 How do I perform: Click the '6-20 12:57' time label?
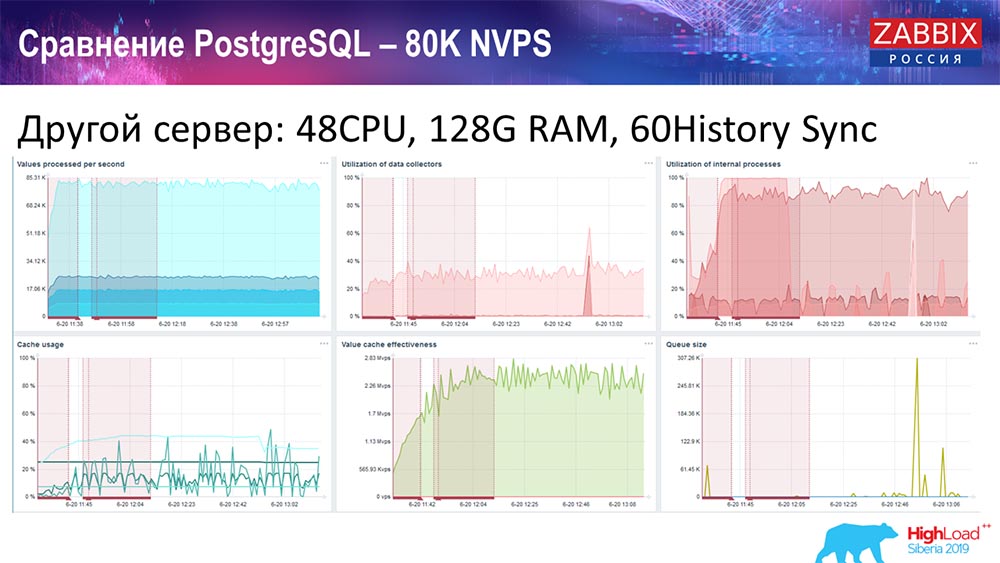click(275, 324)
